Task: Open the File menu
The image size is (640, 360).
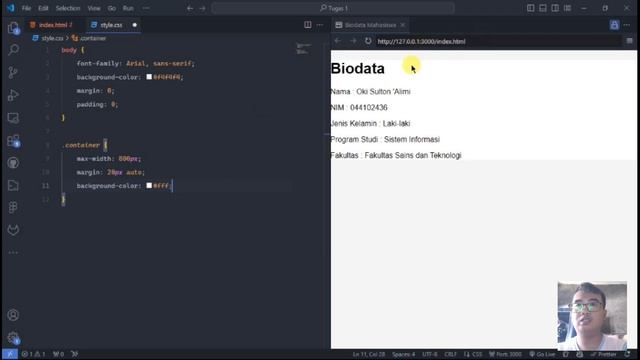Action: (x=27, y=8)
